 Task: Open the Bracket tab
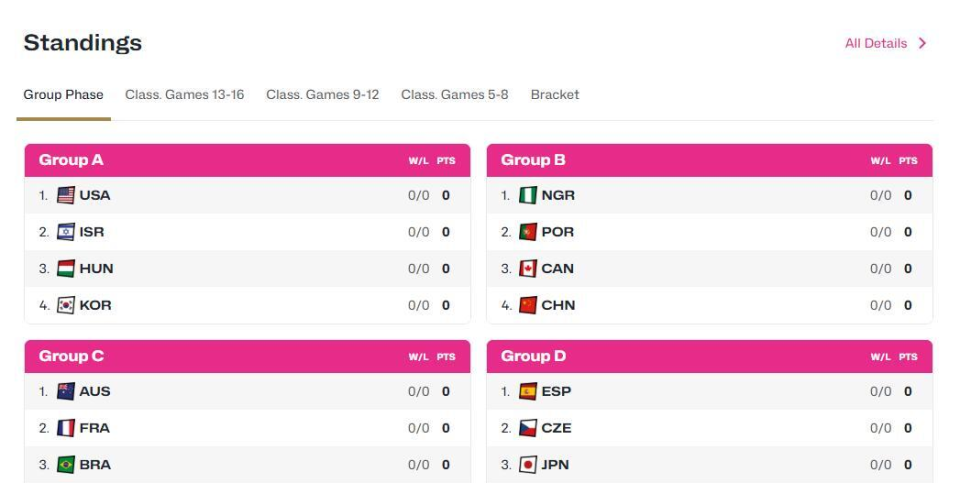555,95
